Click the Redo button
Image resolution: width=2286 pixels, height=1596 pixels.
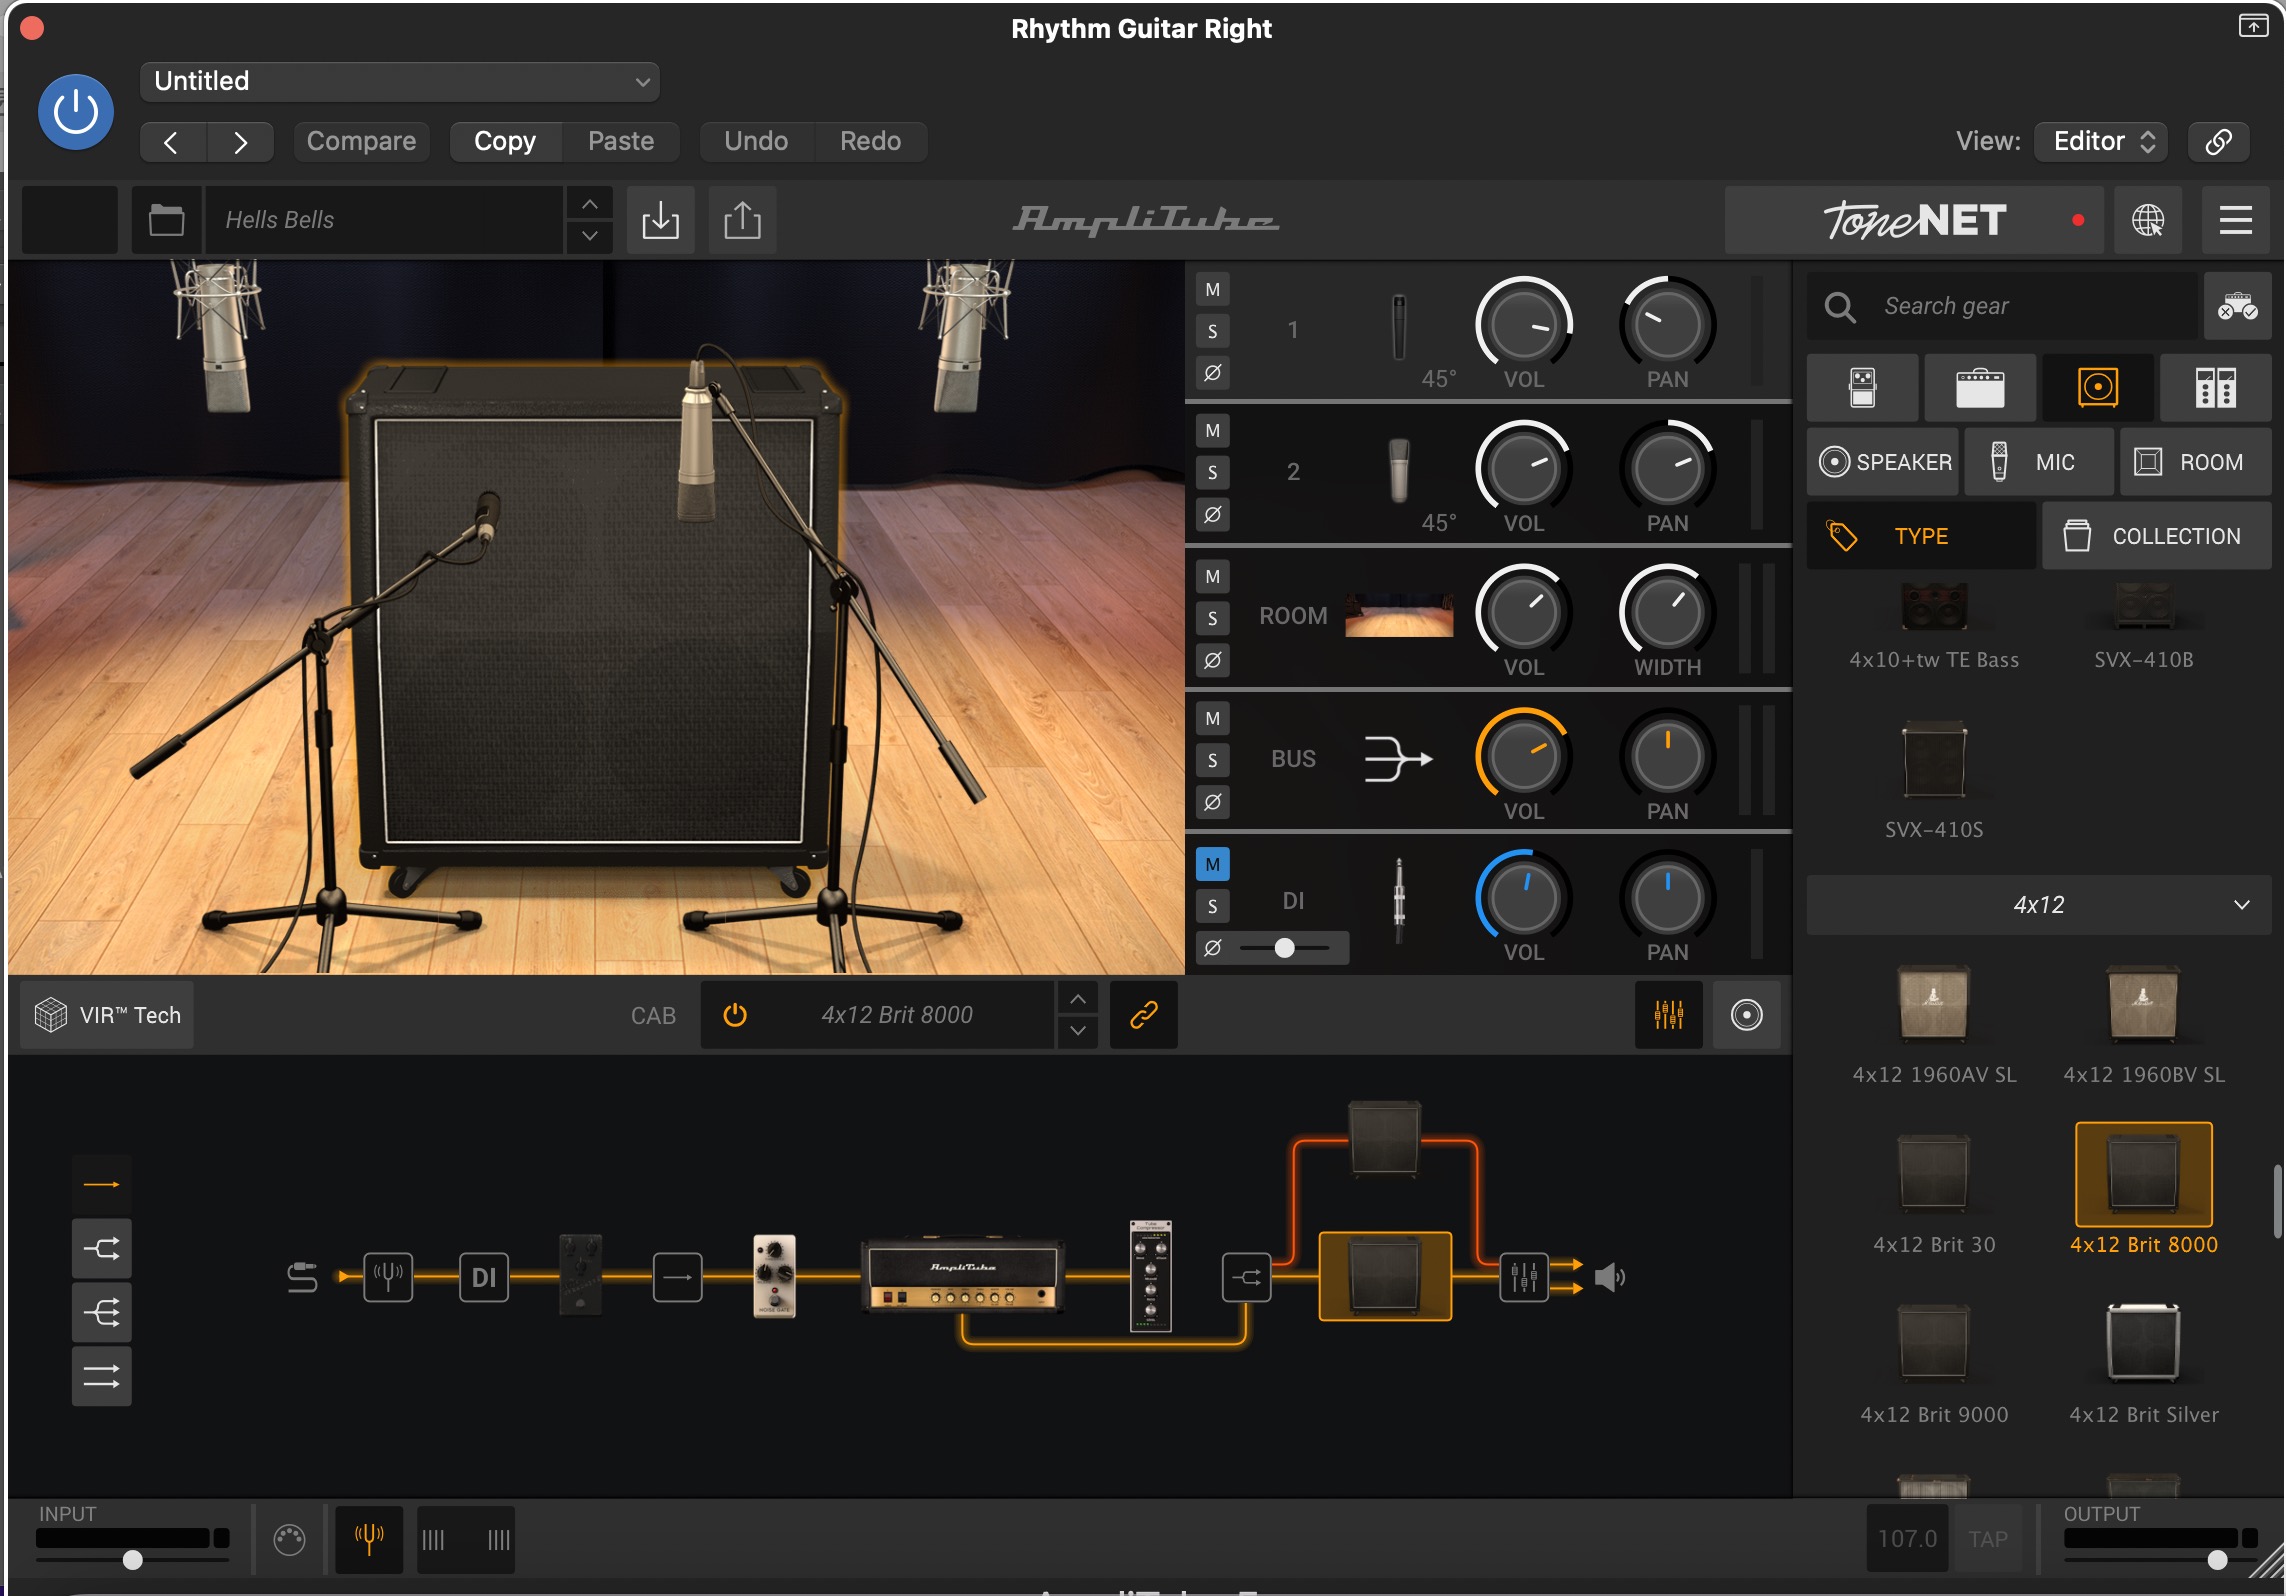870,141
